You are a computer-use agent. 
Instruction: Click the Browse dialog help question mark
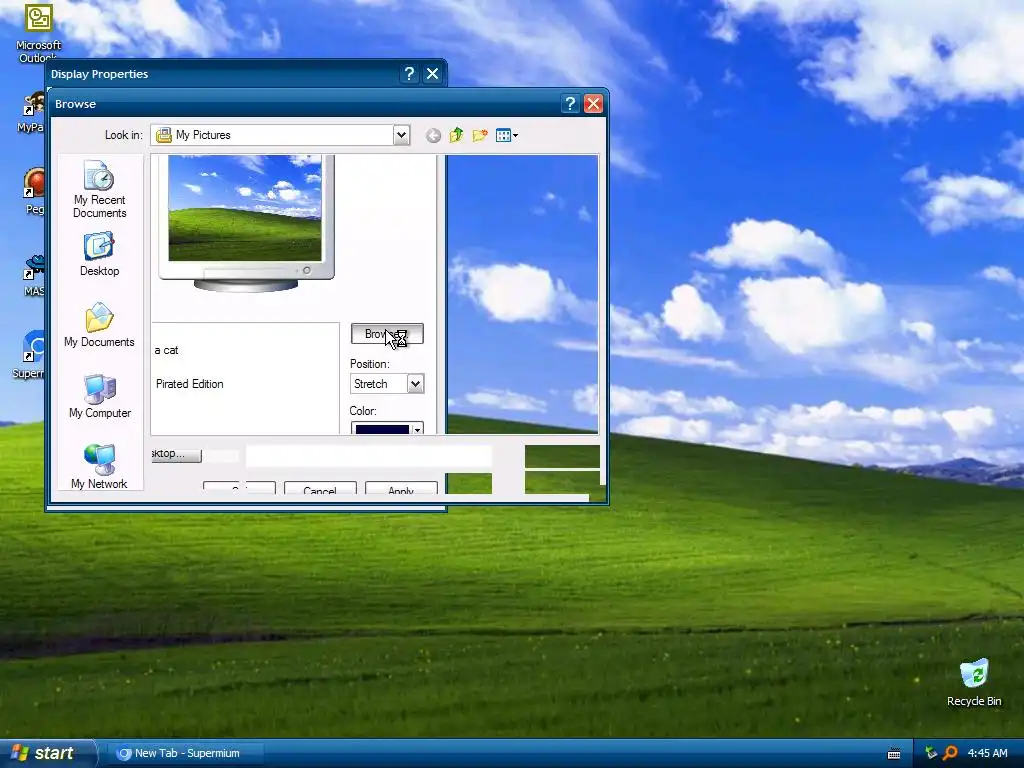tap(569, 104)
